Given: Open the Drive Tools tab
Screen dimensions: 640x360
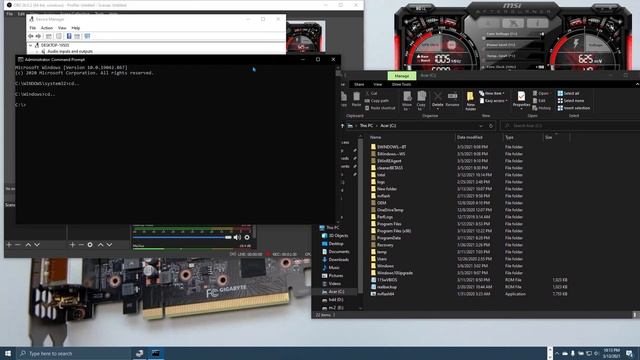Looking at the screenshot, I should [402, 84].
